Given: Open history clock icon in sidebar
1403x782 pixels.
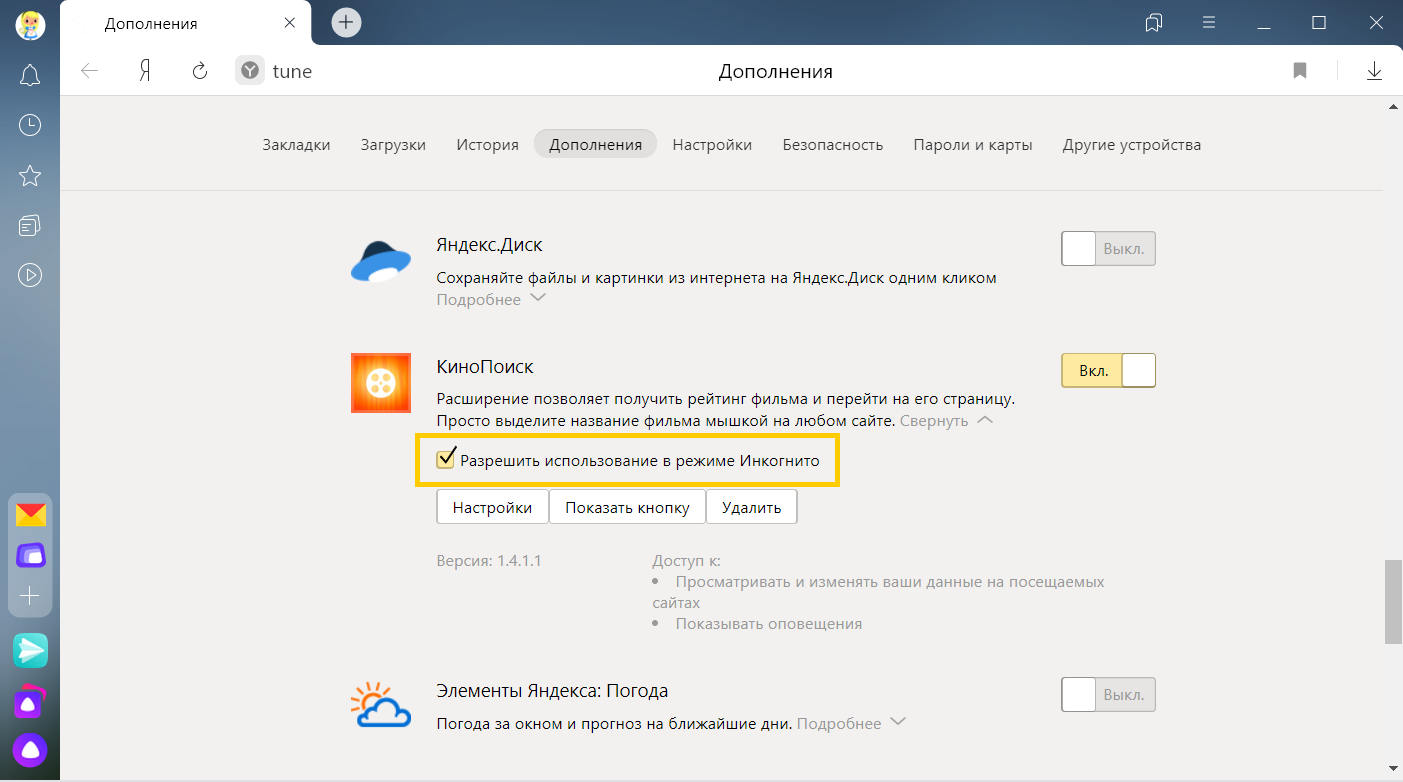Looking at the screenshot, I should (x=30, y=125).
